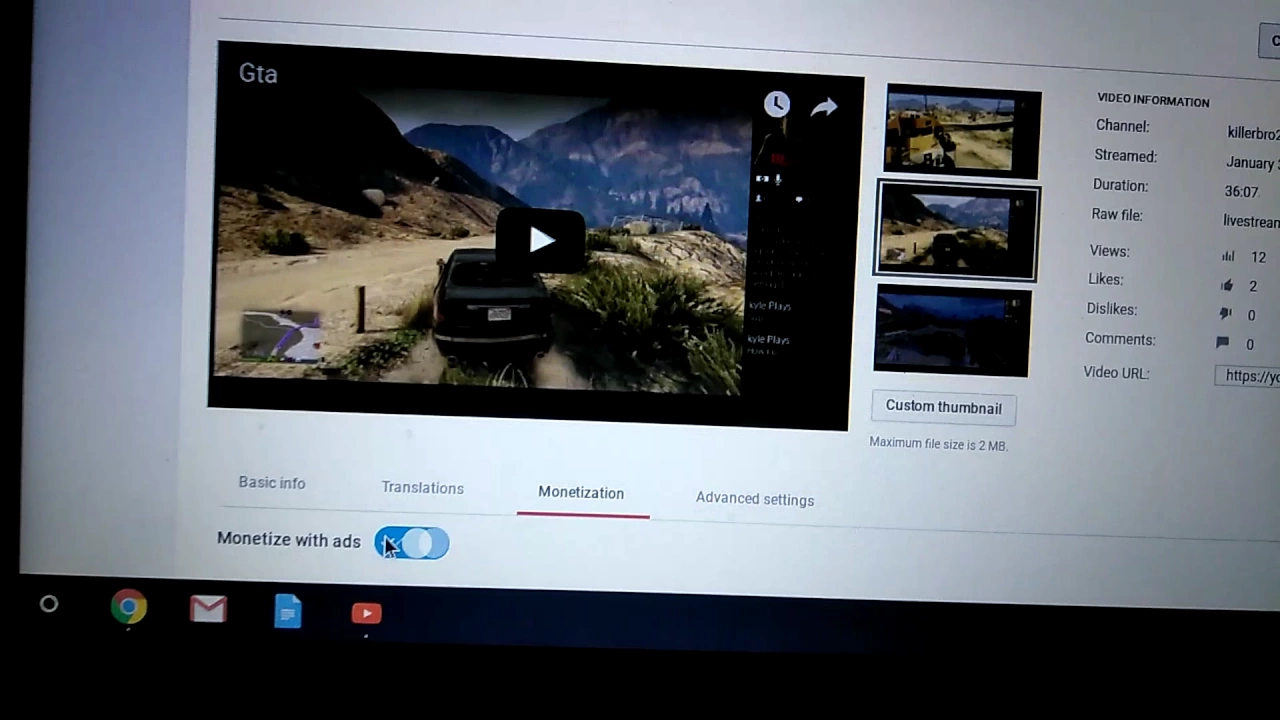Click the Share arrow icon on video
Viewport: 1280px width, 720px height.
[824, 108]
